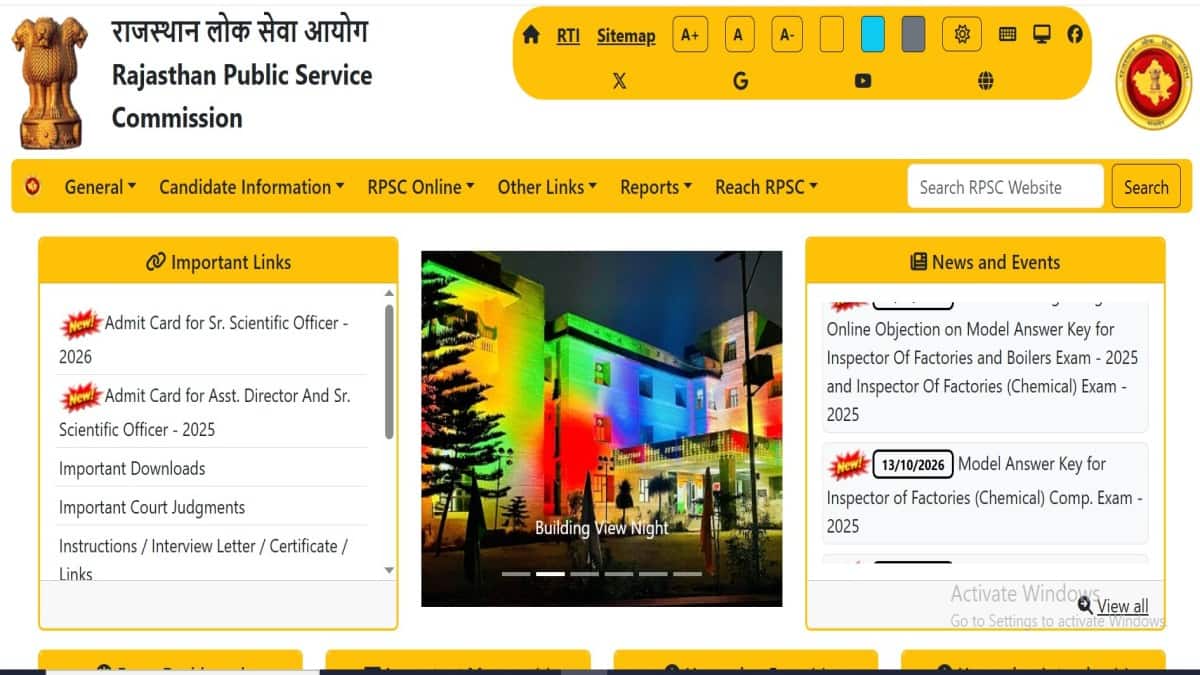Expand the RPSC Online dropdown
1200x675 pixels.
pos(421,187)
